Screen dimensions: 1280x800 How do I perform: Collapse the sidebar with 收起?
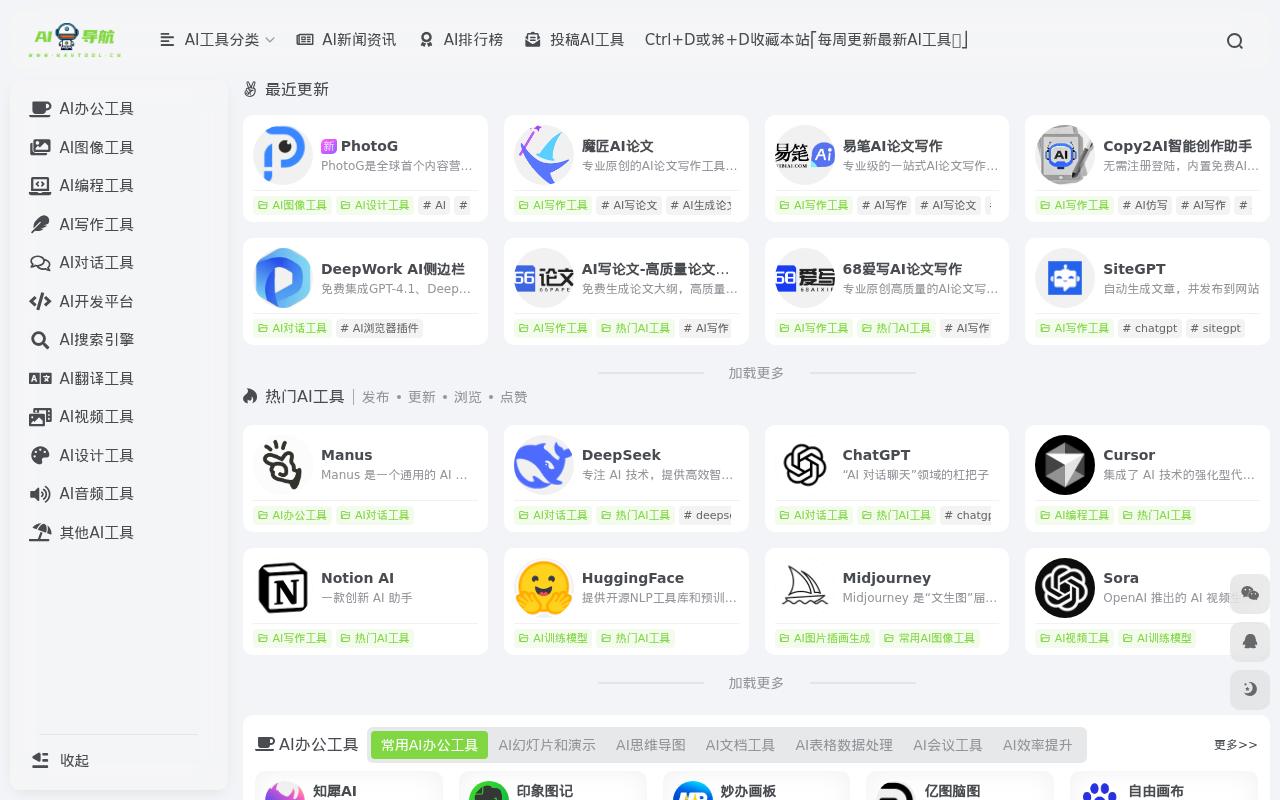click(x=60, y=760)
